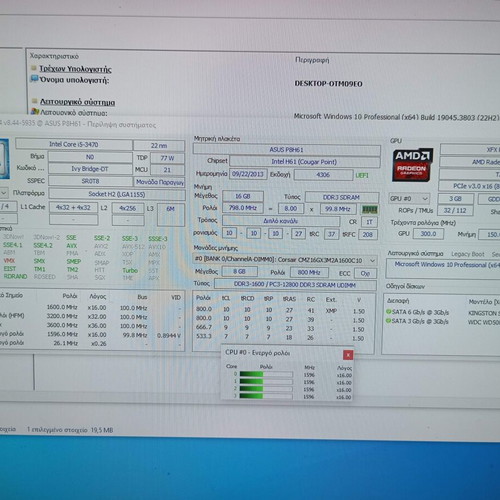Click the SR0T8 SSPEC field
The image size is (500, 500).
click(90, 181)
